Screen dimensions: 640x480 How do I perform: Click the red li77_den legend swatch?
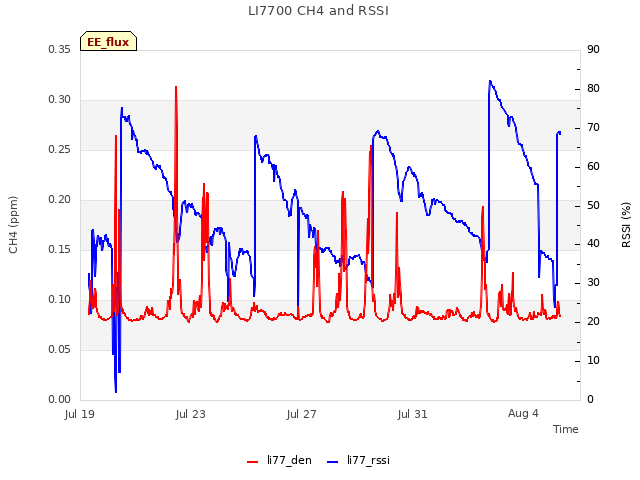253,462
